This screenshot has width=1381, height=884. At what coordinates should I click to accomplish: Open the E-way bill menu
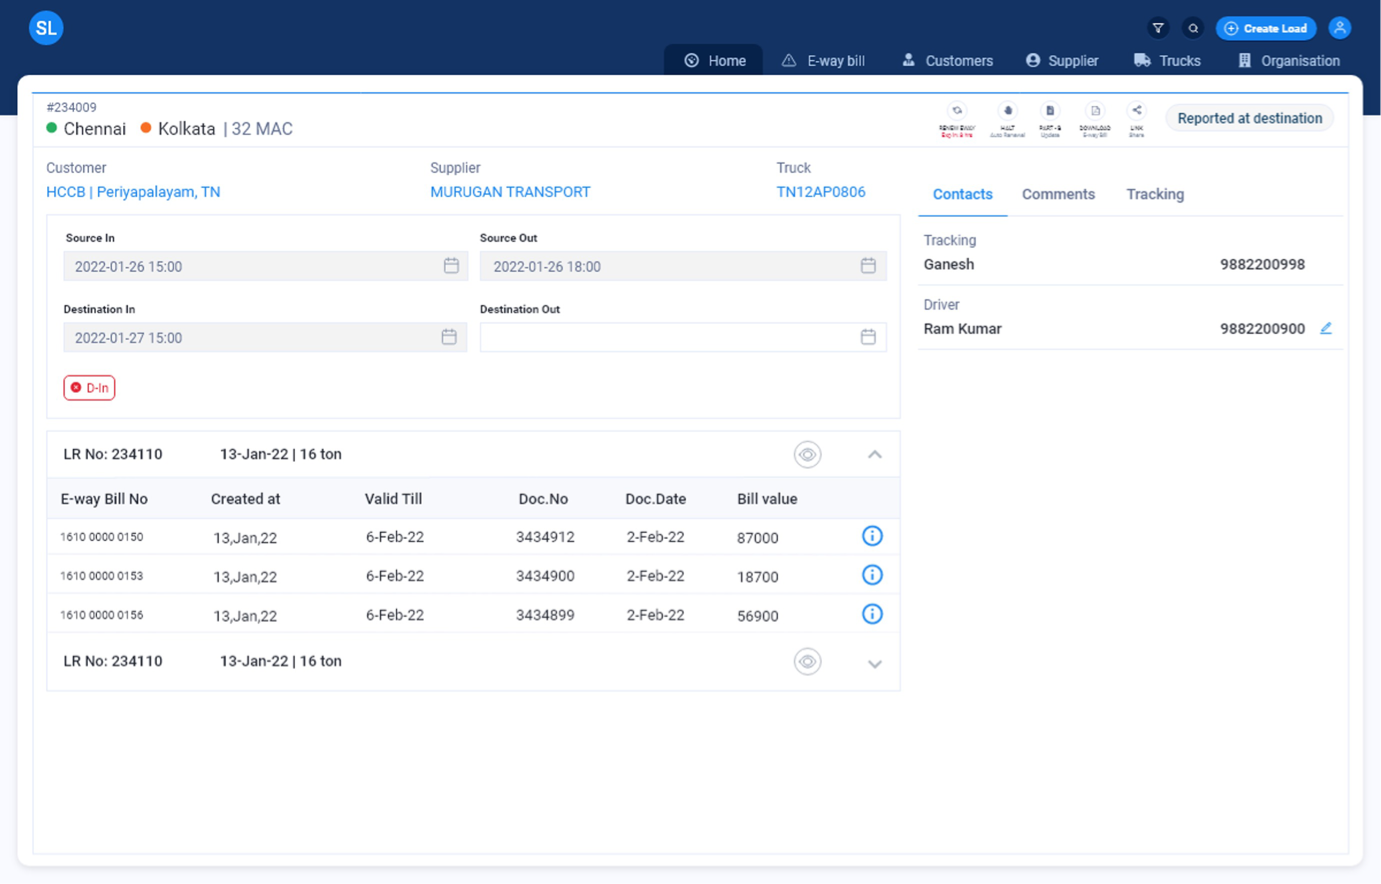click(x=823, y=61)
